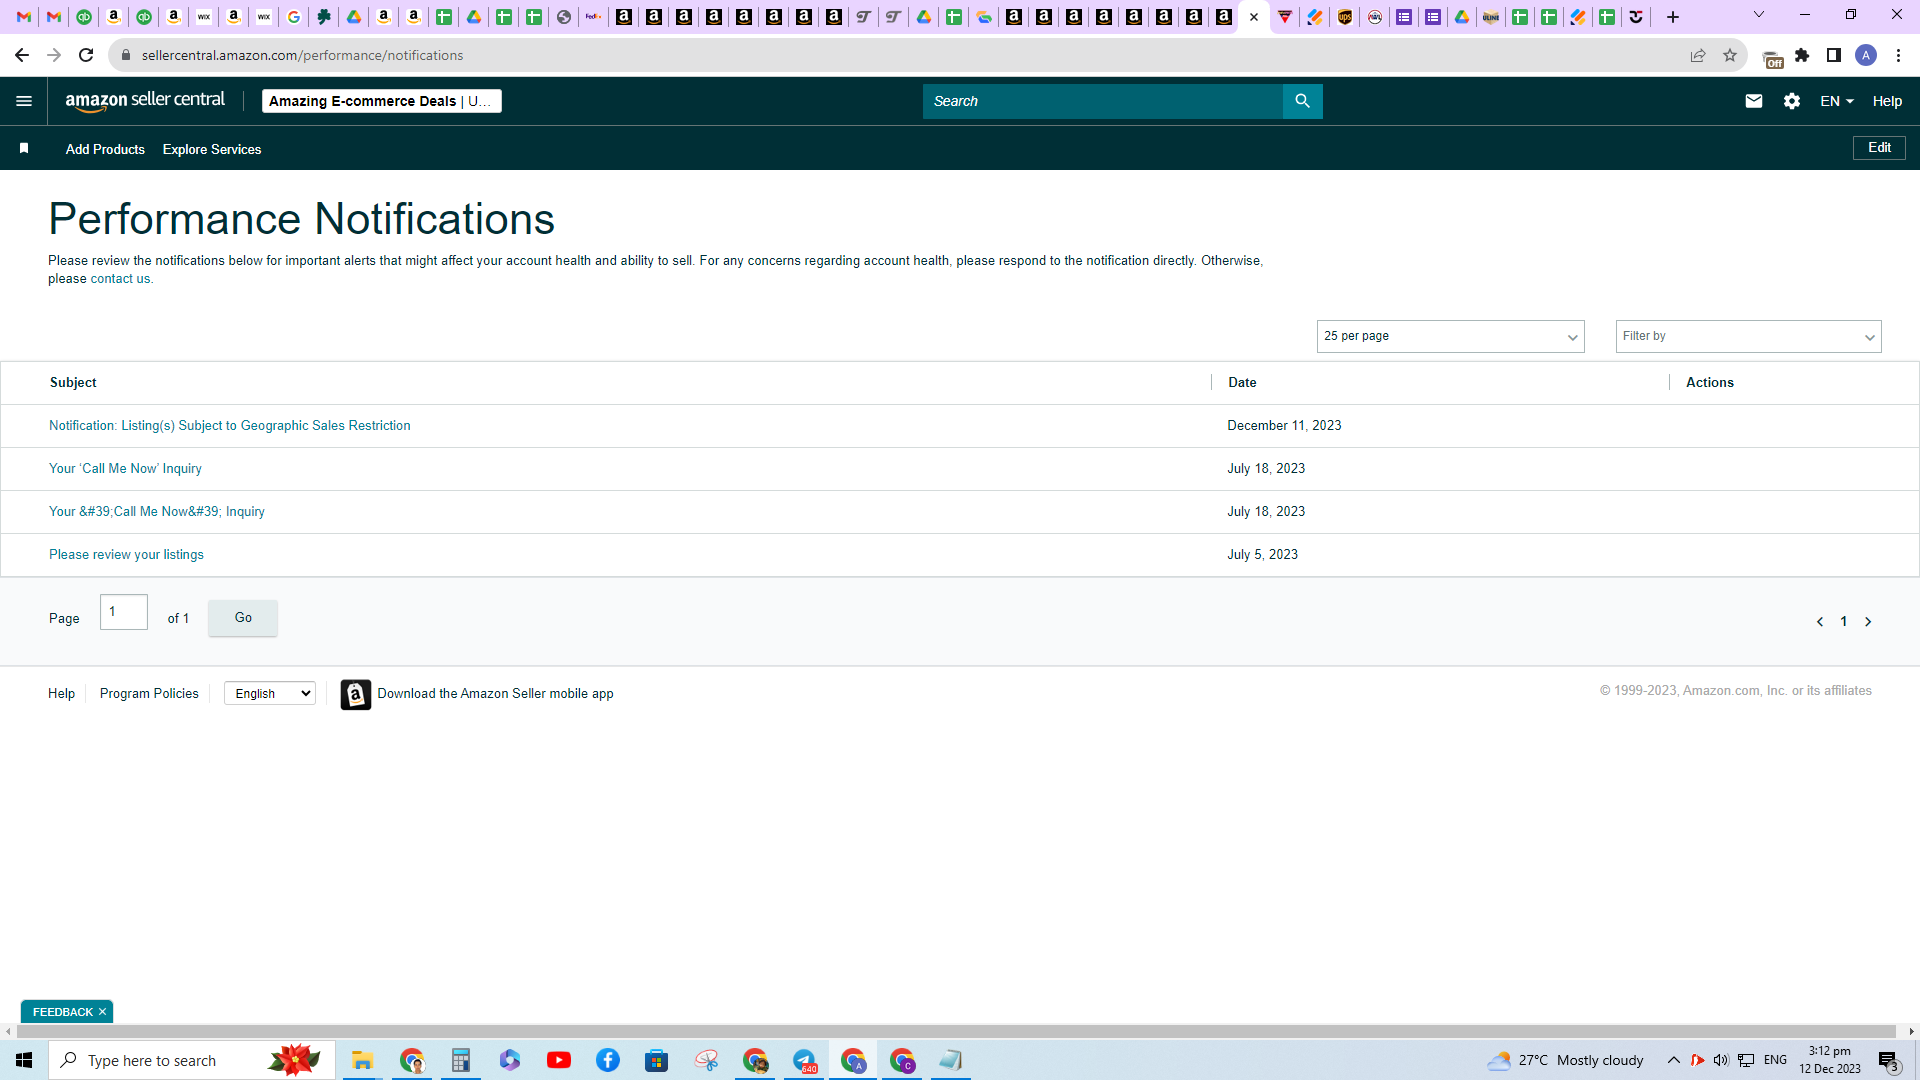1920x1080 pixels.
Task: Open the messages envelope icon
Action: (x=1753, y=101)
